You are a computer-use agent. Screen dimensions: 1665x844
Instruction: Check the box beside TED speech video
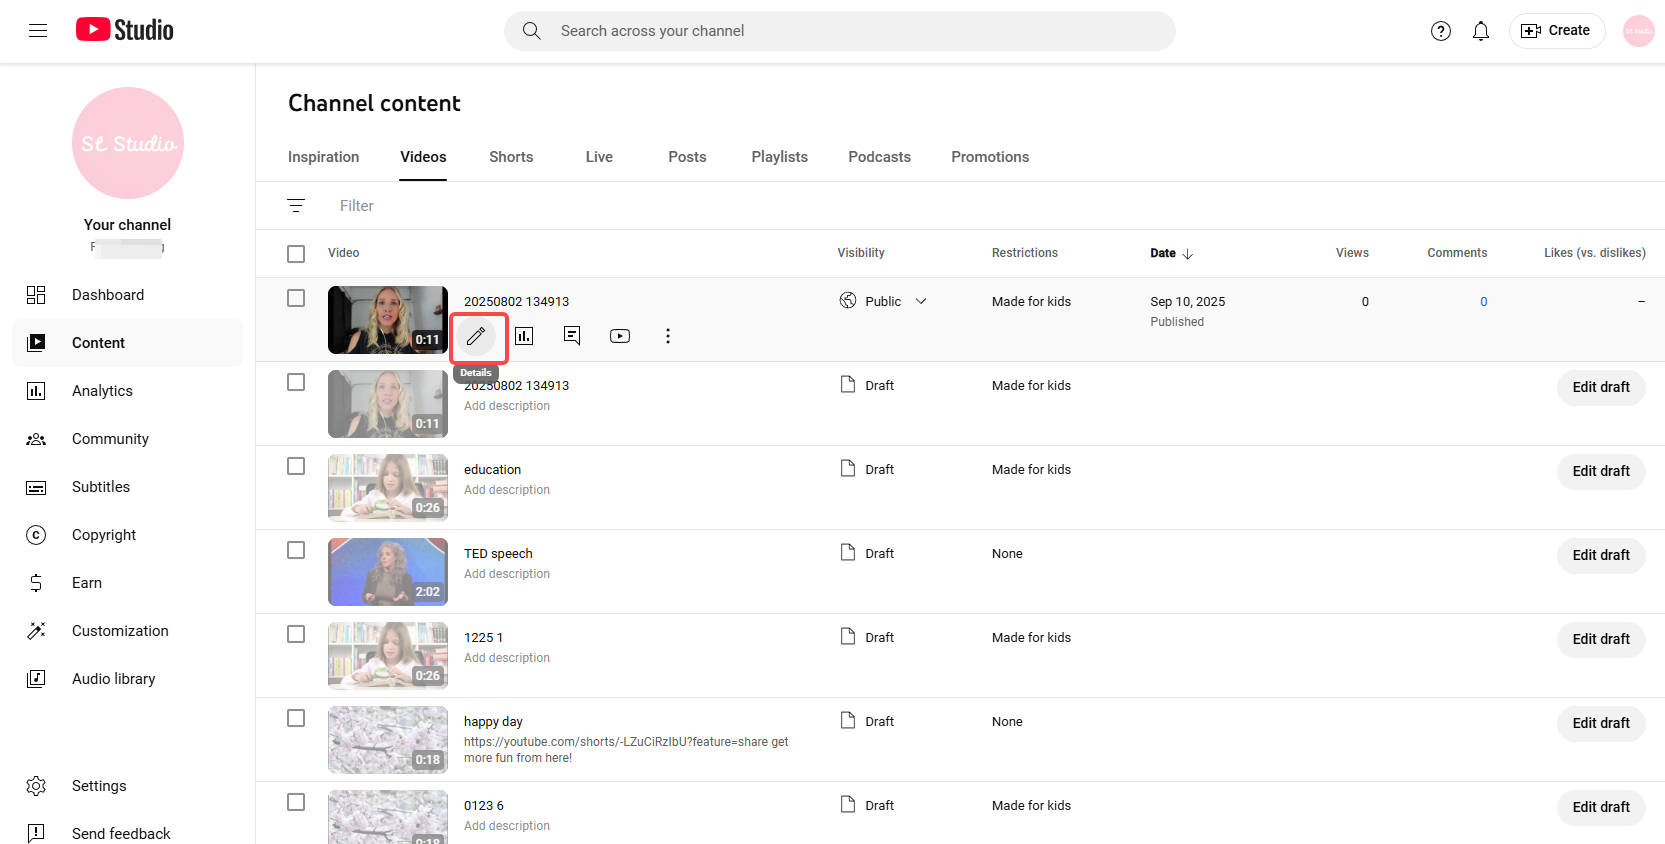[x=296, y=550]
